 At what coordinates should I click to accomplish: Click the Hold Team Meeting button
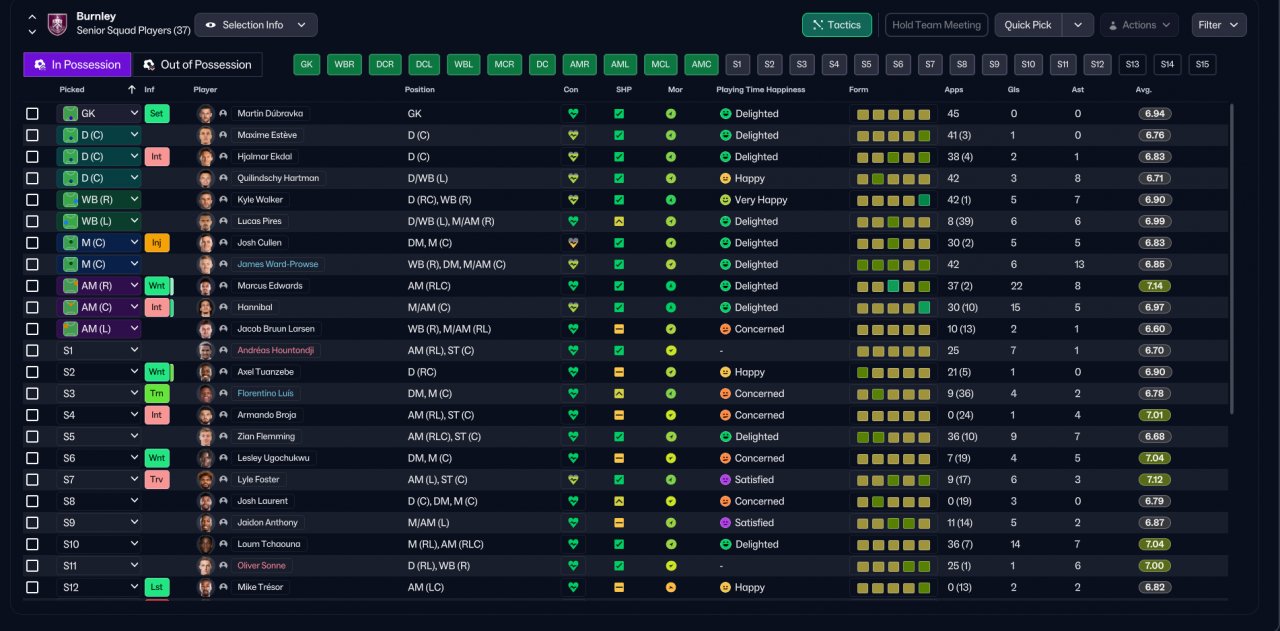tap(936, 25)
